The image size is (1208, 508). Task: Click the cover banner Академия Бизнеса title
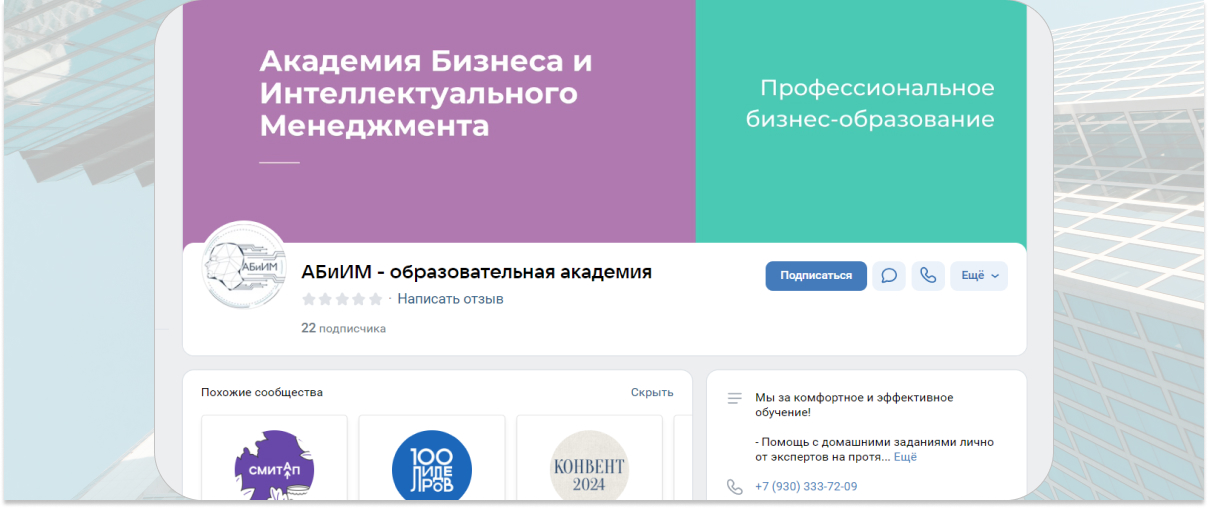coord(426,94)
